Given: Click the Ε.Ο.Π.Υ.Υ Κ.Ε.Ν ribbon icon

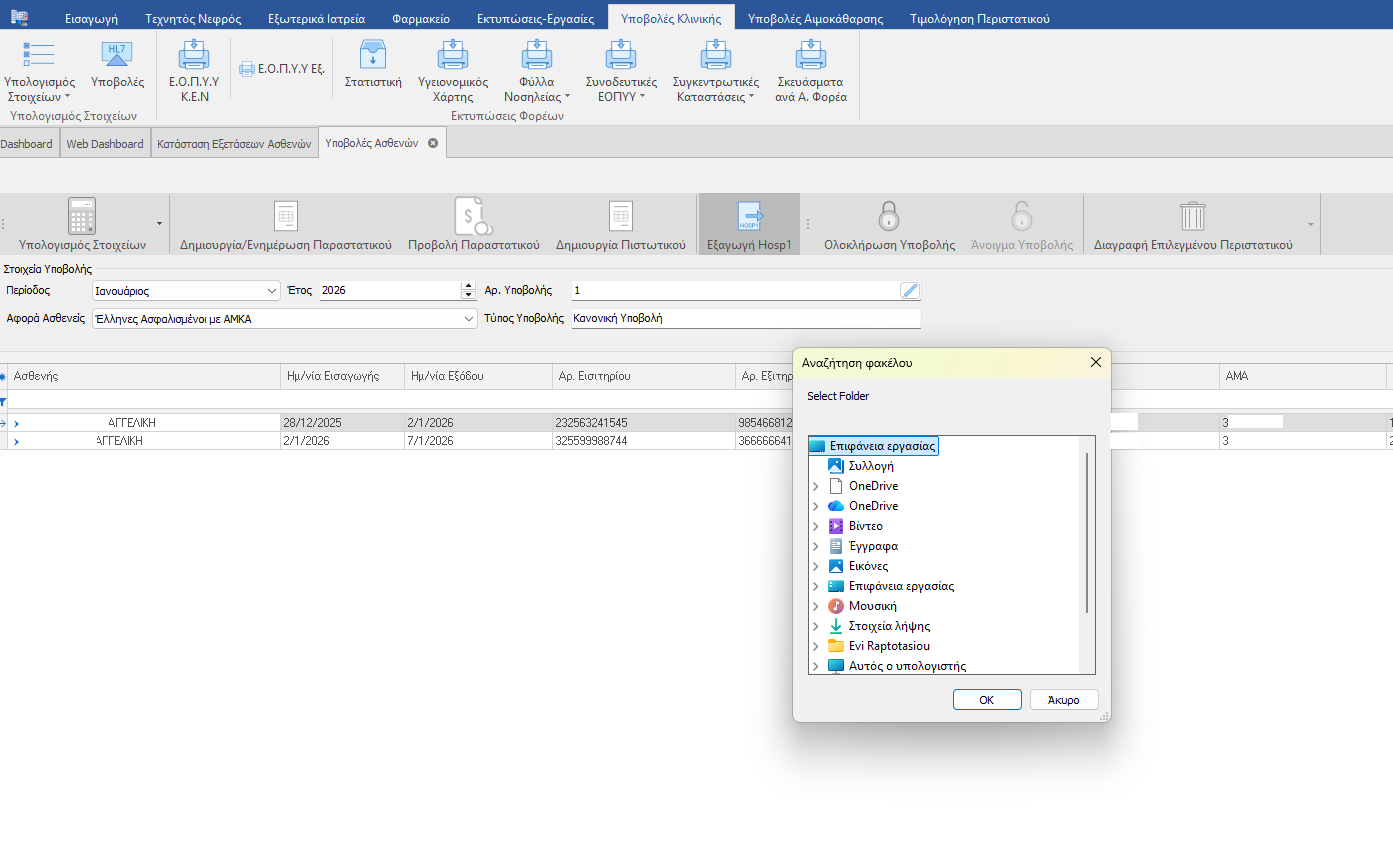Looking at the screenshot, I should click(194, 56).
